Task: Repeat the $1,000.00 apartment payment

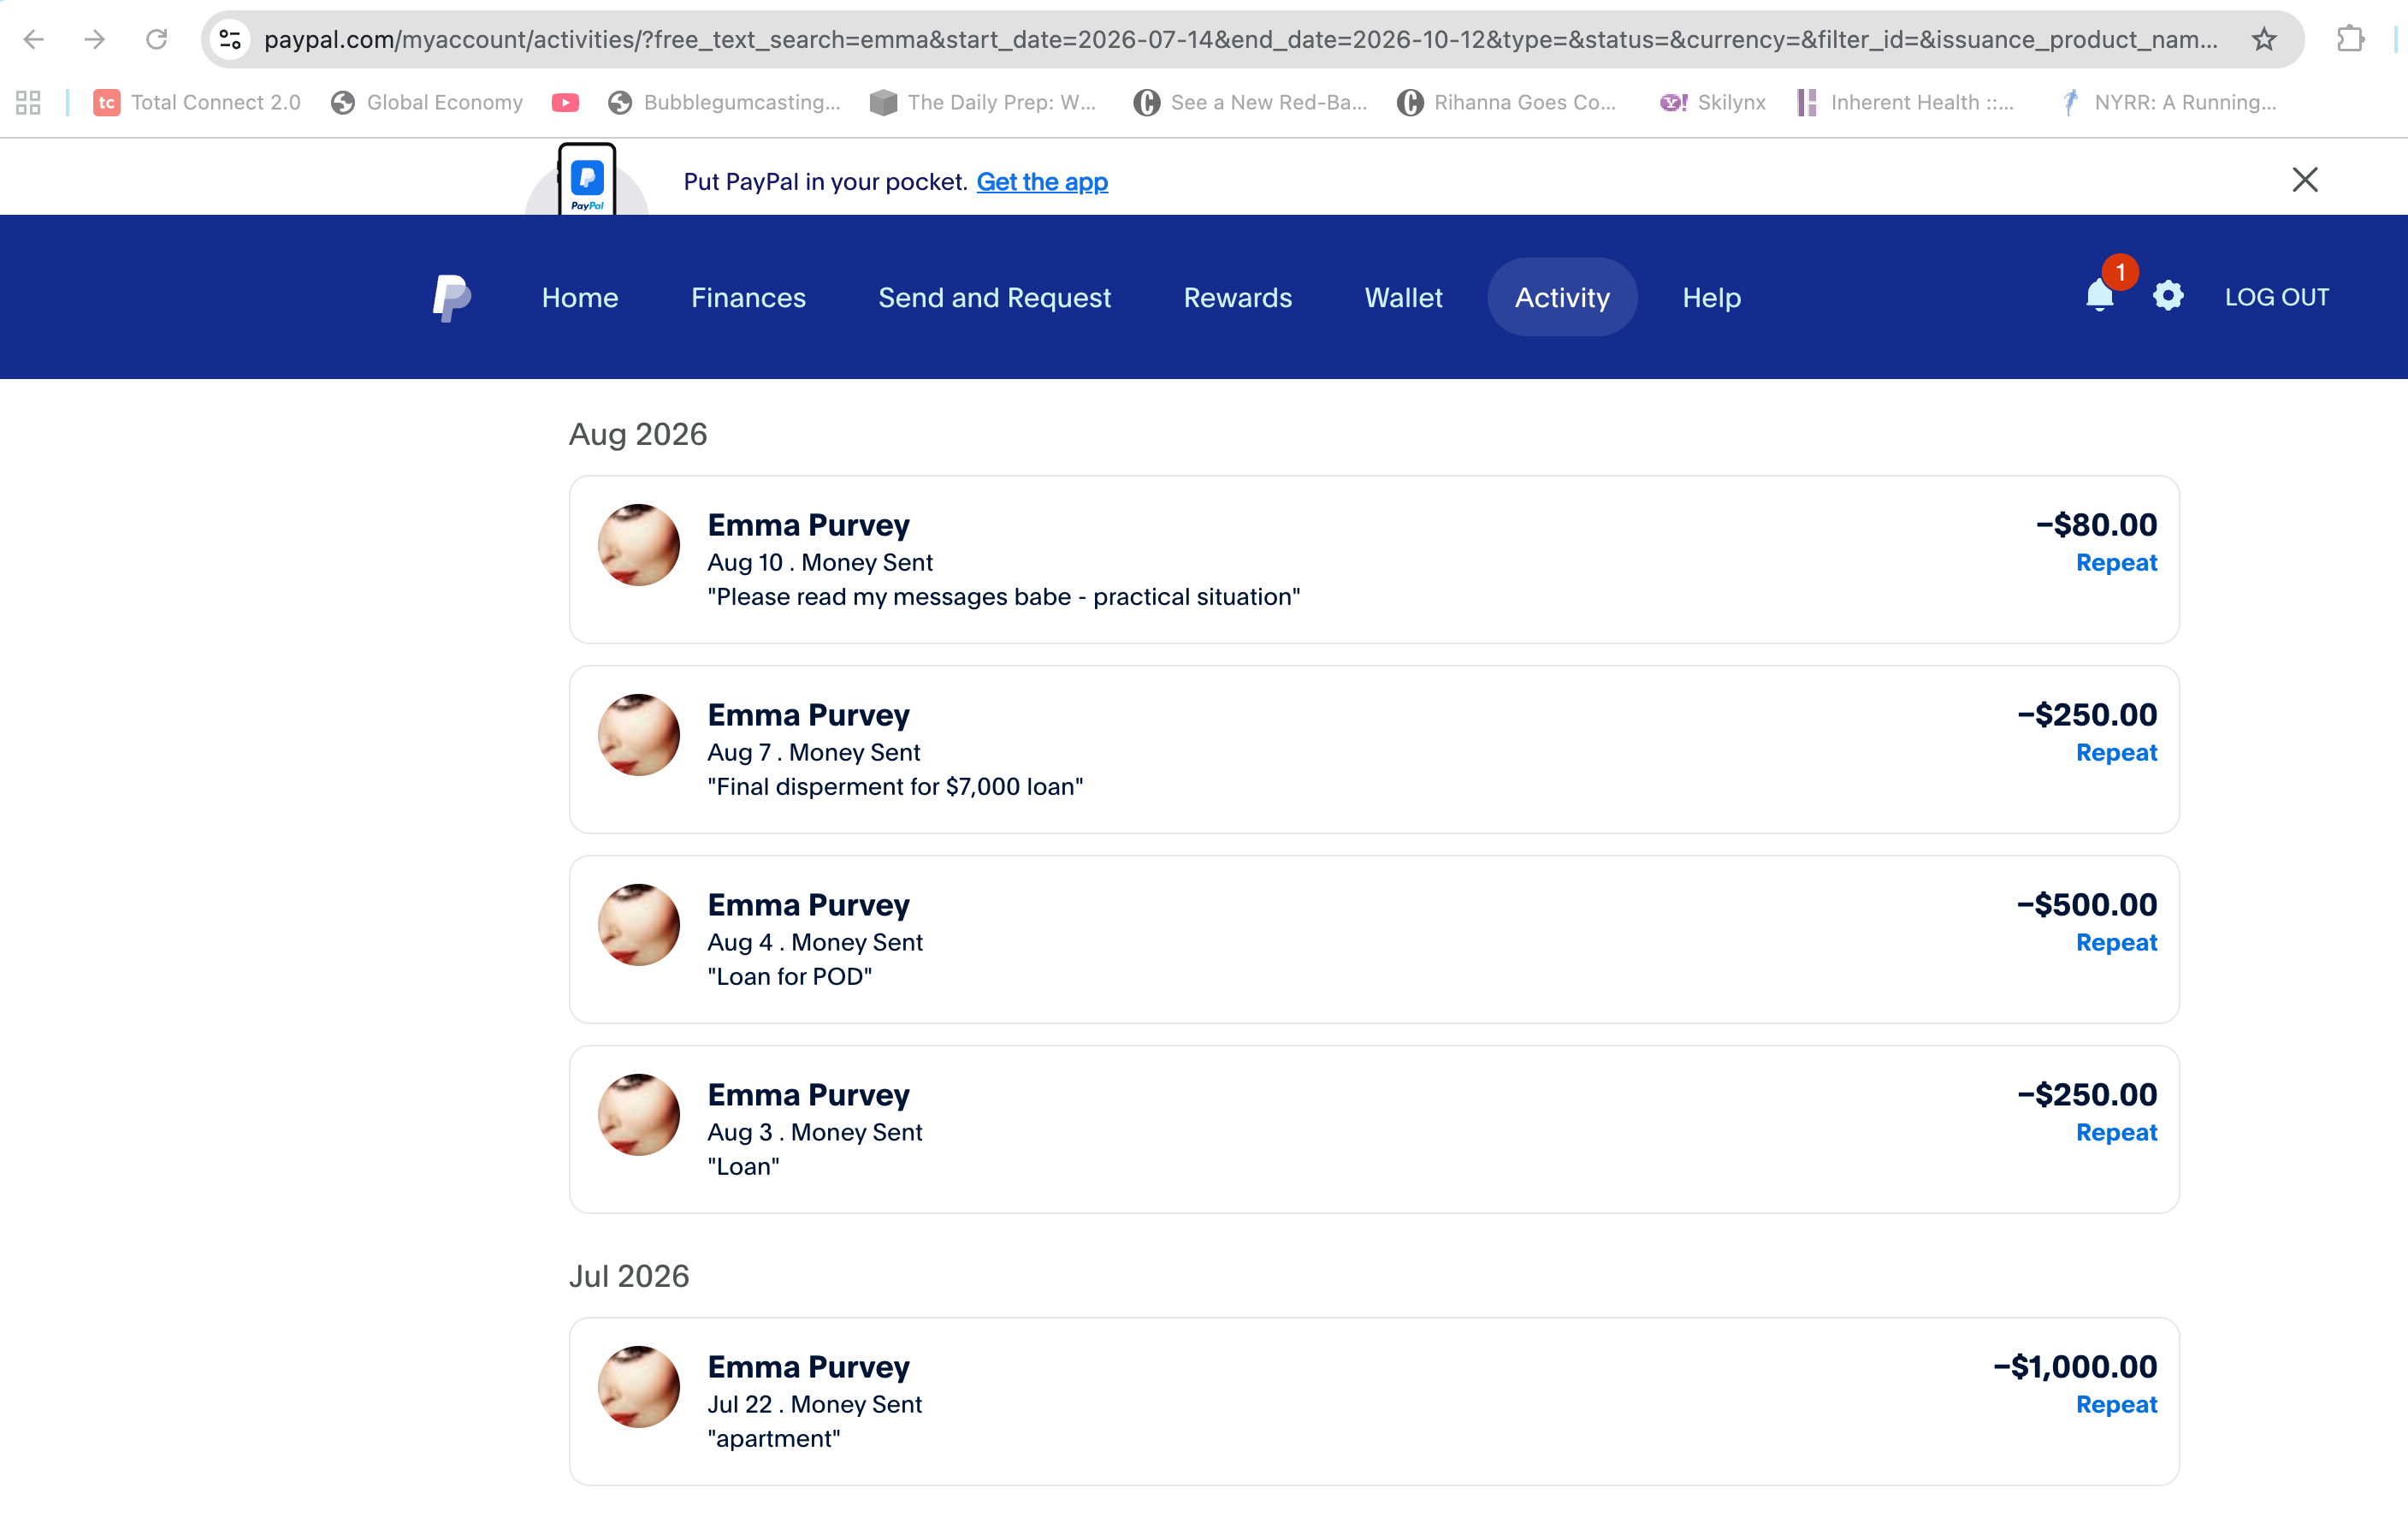Action: coord(2116,1405)
